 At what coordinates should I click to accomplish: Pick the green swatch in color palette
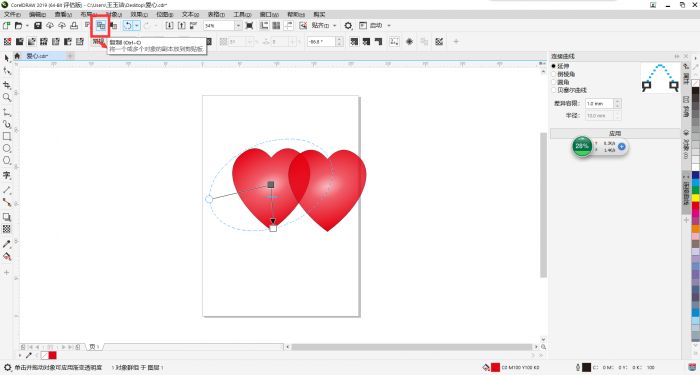click(696, 190)
